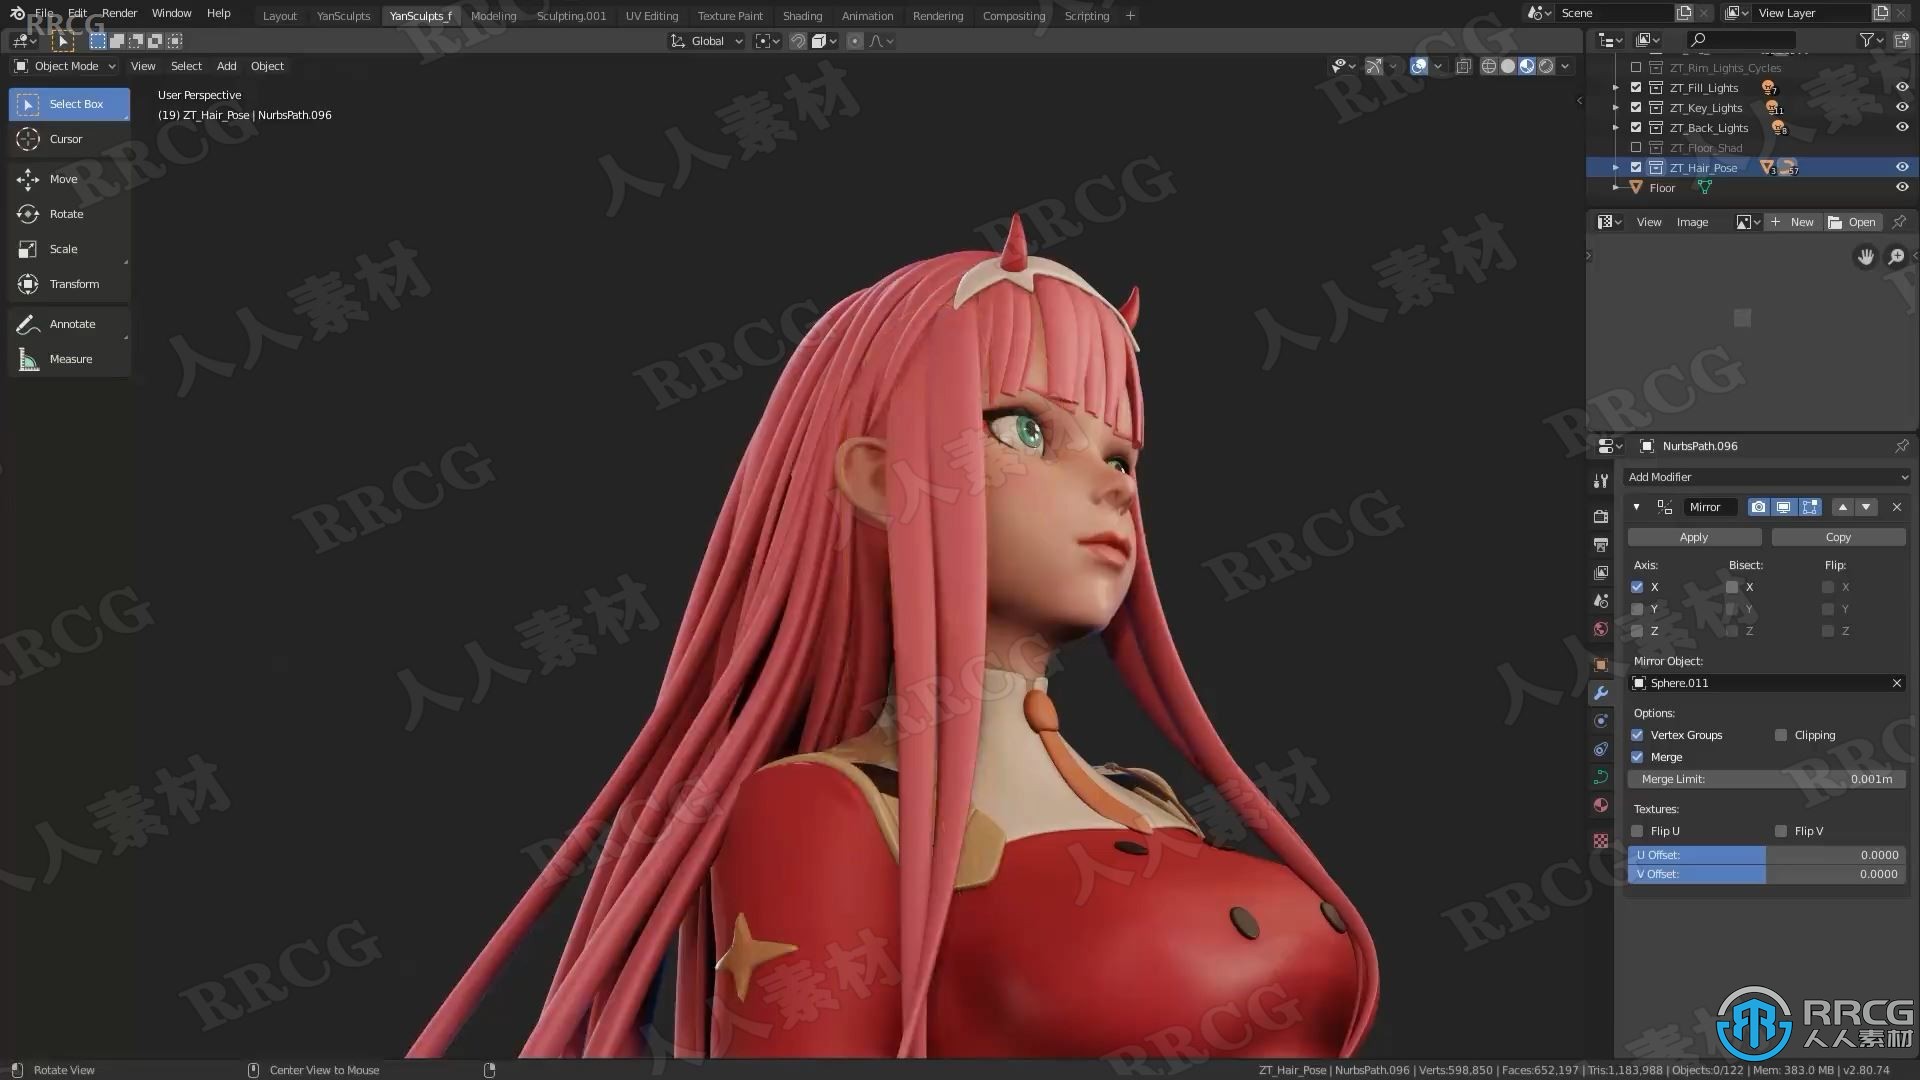Open Add Modifier dropdown

tap(1767, 477)
